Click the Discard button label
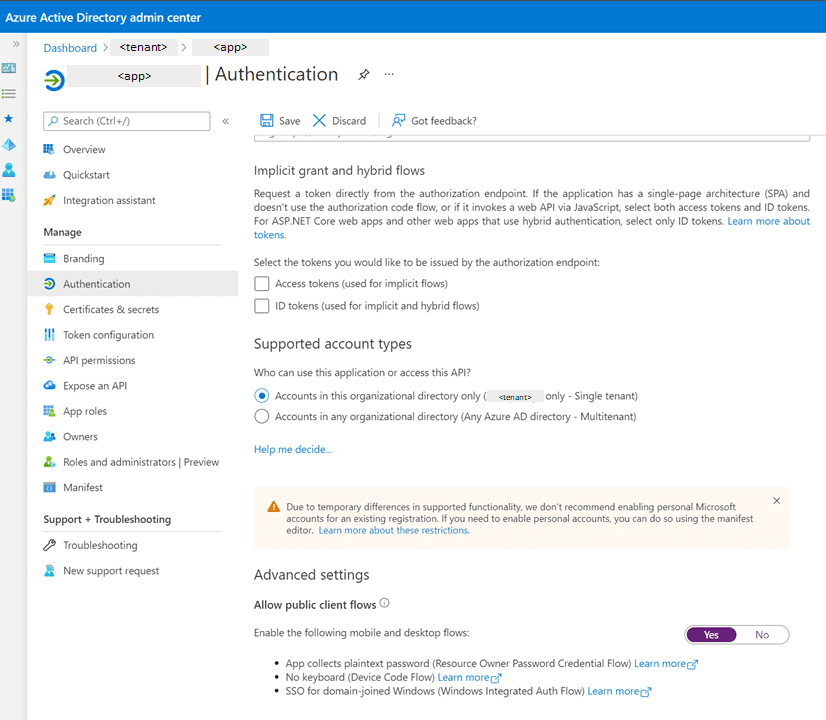The image size is (826, 720). point(349,121)
